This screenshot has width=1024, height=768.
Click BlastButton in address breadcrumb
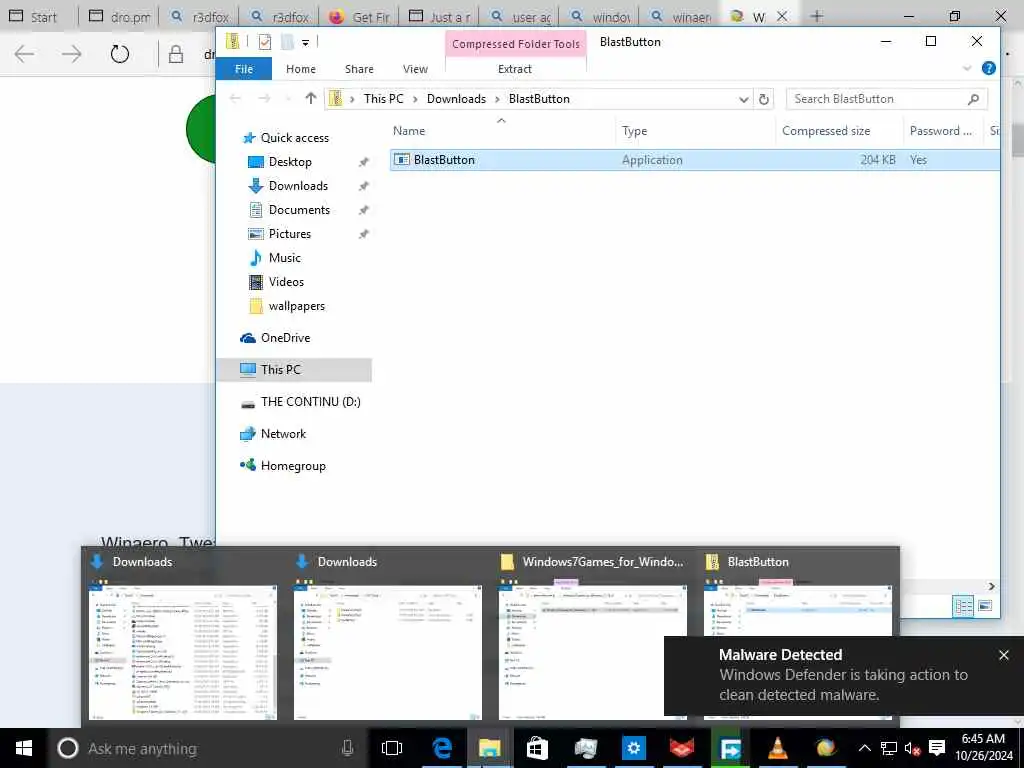coord(539,99)
